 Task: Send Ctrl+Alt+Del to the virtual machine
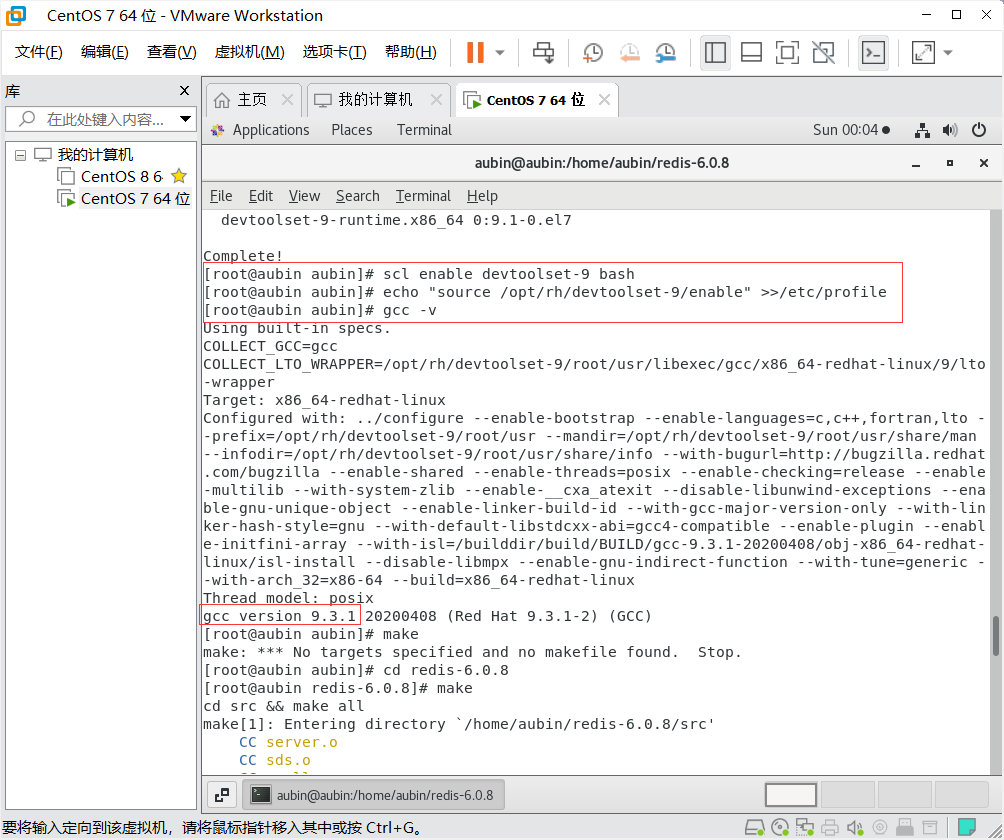pos(543,52)
